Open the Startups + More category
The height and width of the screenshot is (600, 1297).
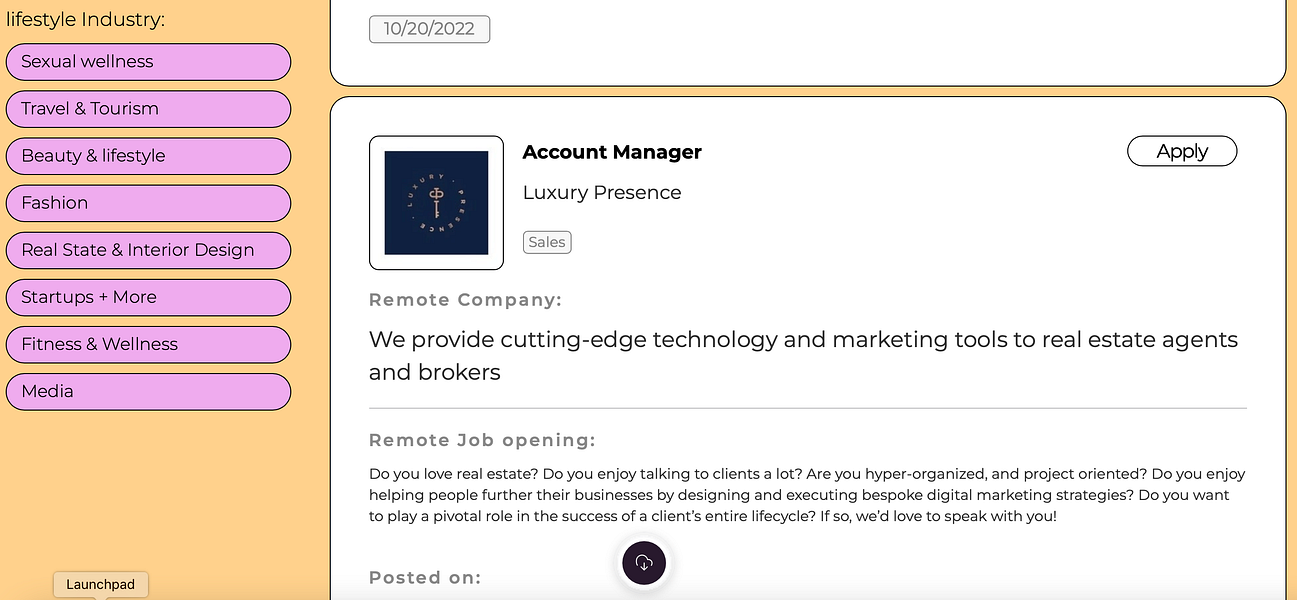tap(148, 297)
